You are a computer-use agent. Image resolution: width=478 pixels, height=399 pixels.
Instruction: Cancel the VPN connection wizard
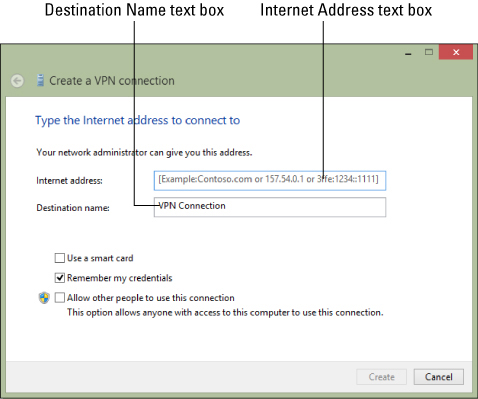(439, 377)
